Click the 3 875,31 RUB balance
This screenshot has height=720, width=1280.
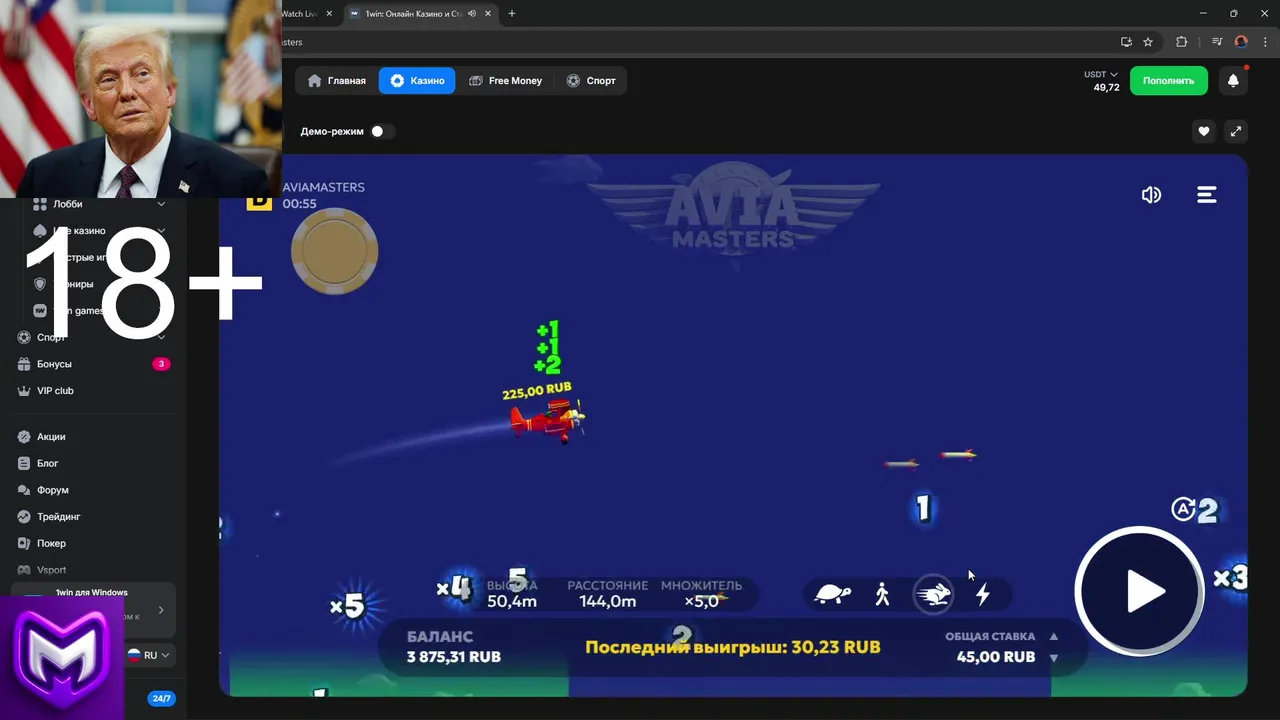click(x=454, y=657)
